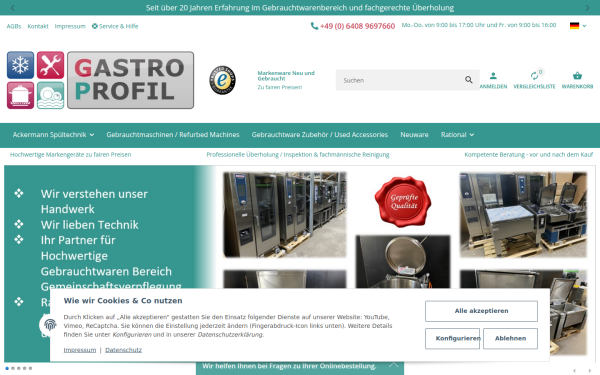Open Impressum link in cookie dialog
Viewport: 600px width, 375px height.
click(x=80, y=350)
